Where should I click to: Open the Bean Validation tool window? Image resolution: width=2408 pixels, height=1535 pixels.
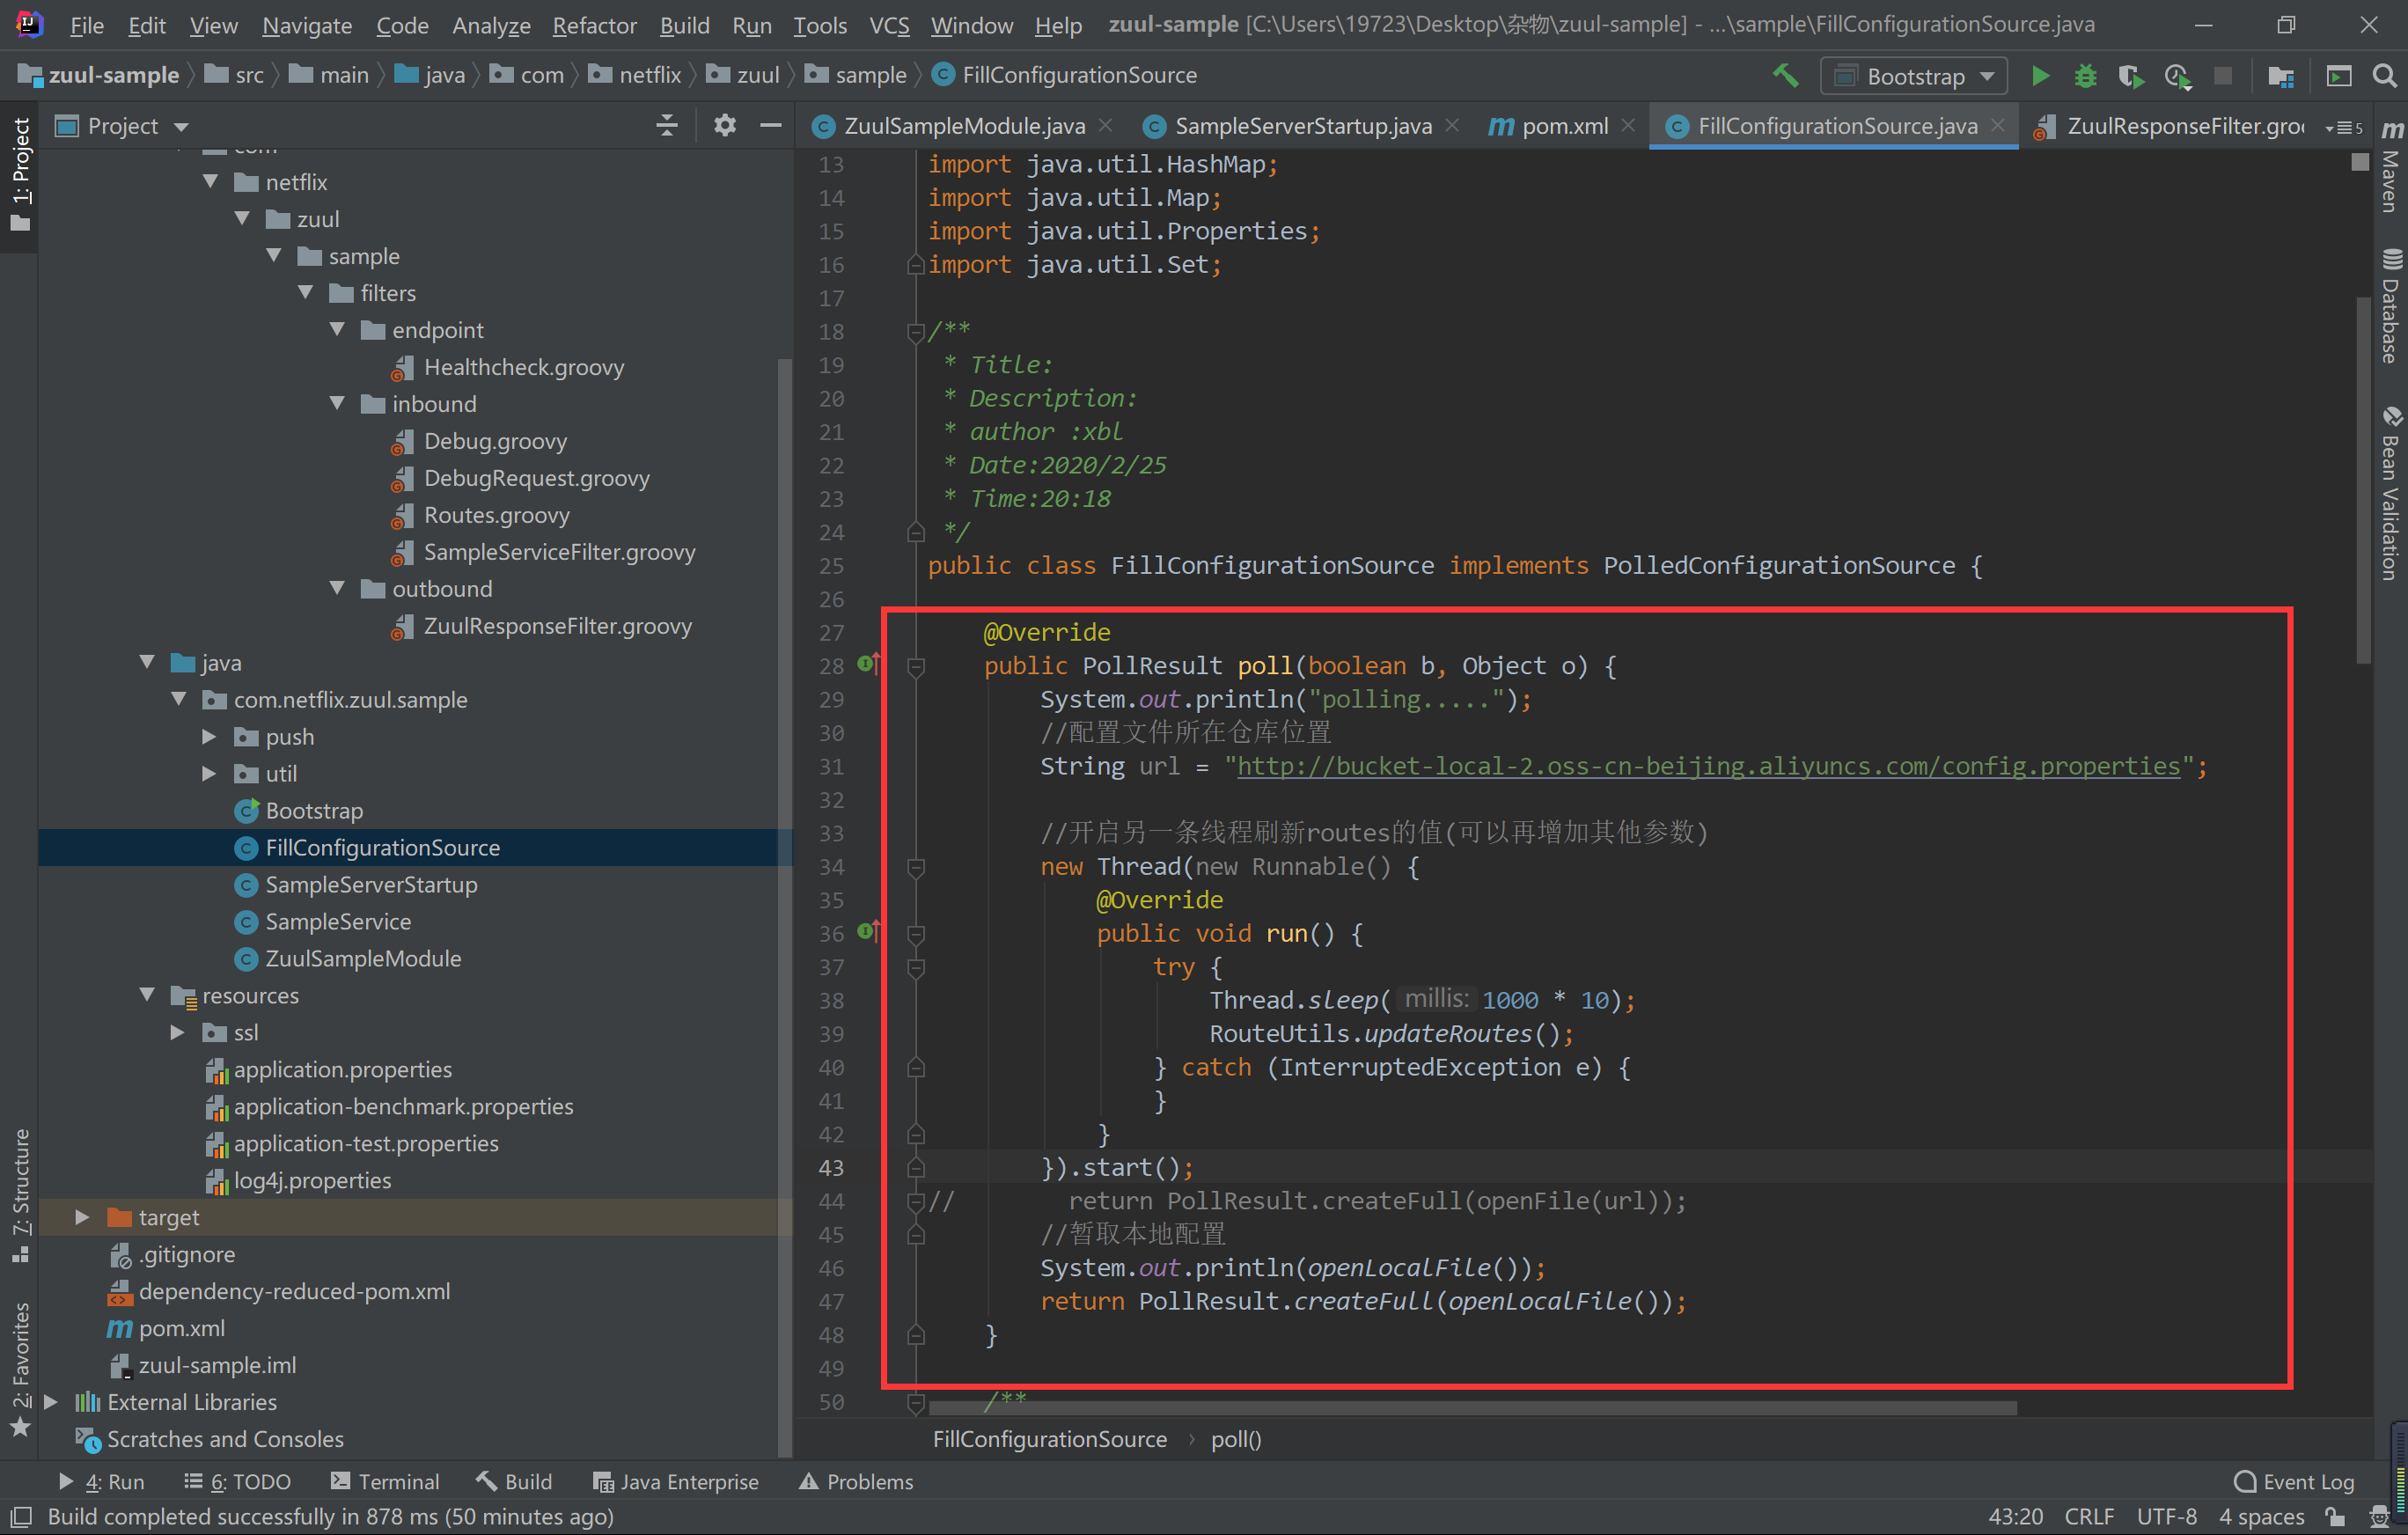tap(2391, 493)
